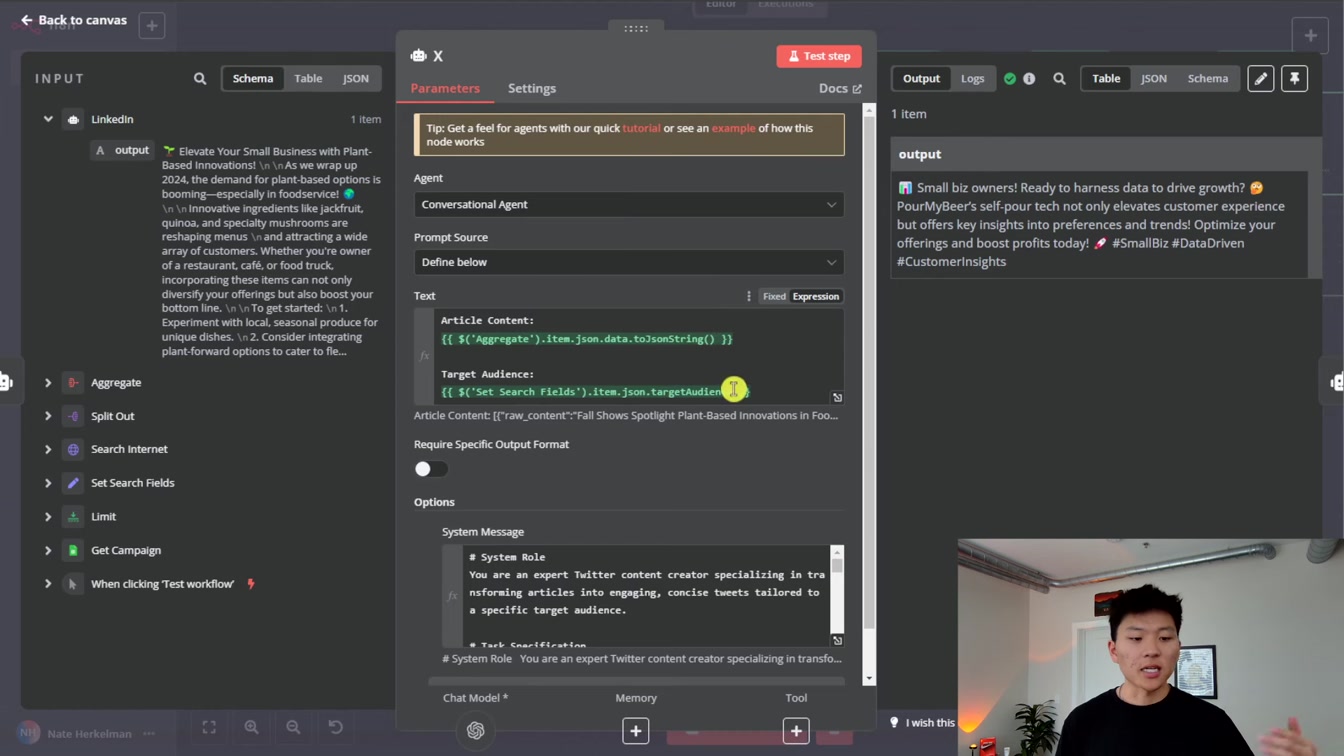Click the Set Search Fields pencil icon
Viewport: 1344px width, 756px height.
point(73,483)
